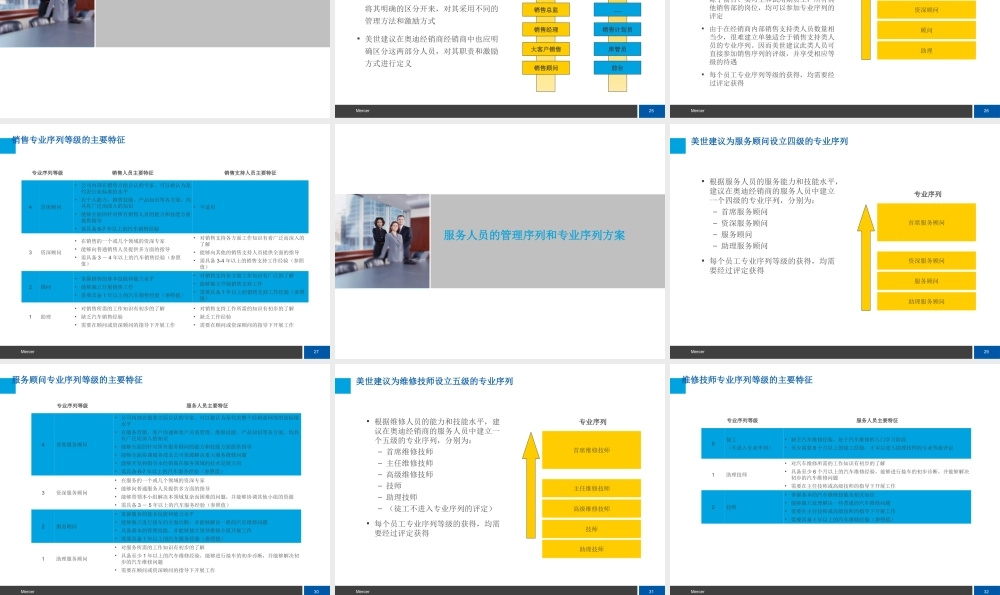The height and width of the screenshot is (595, 1000).
Task: Click the yellow 助理技师 box
Action: (x=591, y=549)
